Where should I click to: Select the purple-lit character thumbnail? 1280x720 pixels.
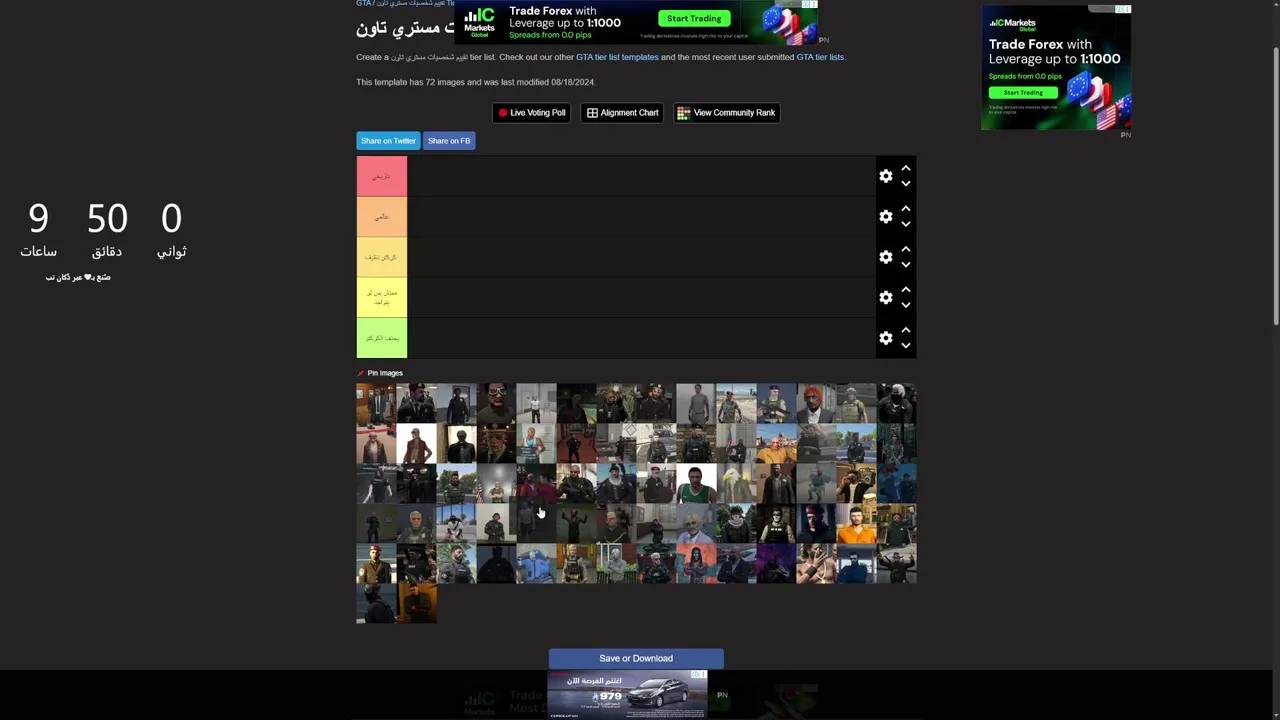coord(776,564)
